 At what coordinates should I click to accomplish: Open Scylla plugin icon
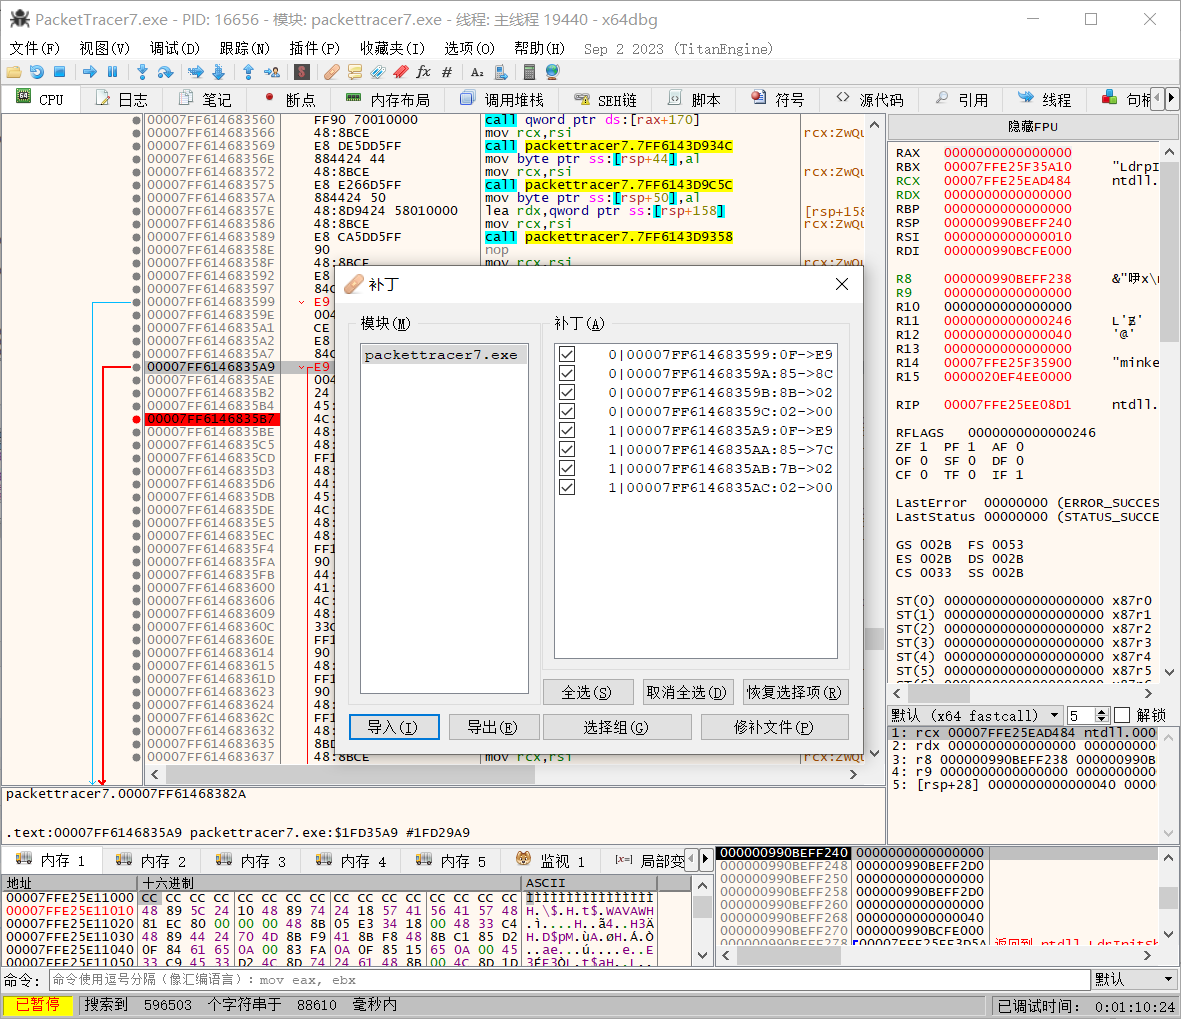pyautogui.click(x=301, y=72)
